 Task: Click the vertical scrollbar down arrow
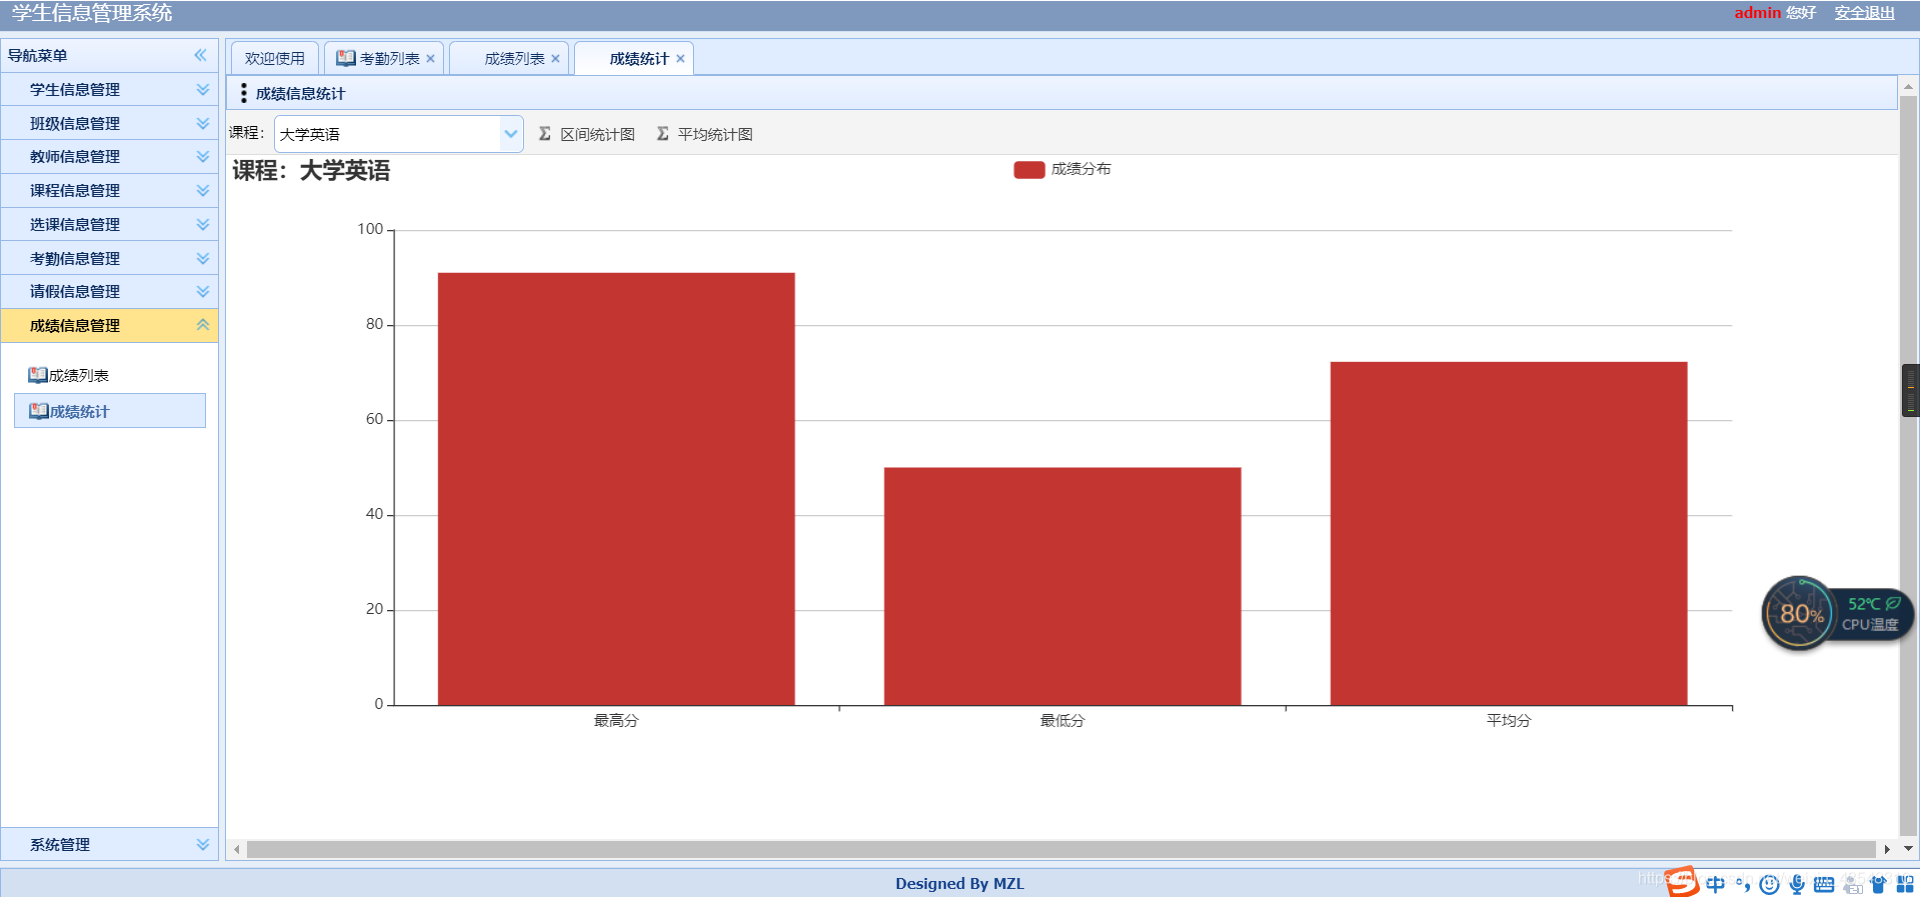tap(1908, 848)
